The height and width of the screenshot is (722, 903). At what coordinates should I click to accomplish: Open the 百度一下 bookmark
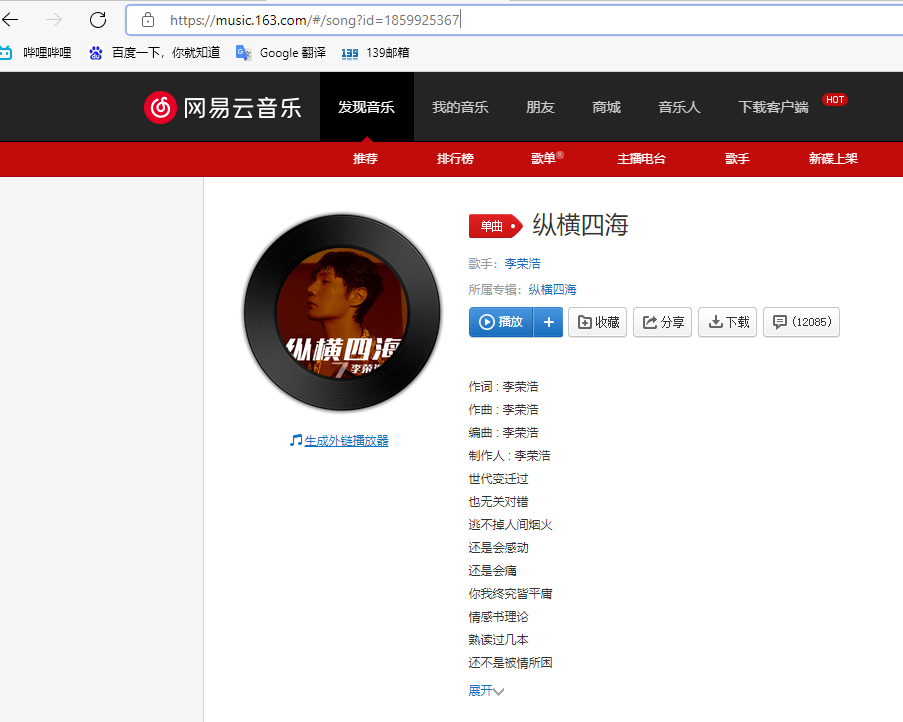pyautogui.click(x=154, y=53)
